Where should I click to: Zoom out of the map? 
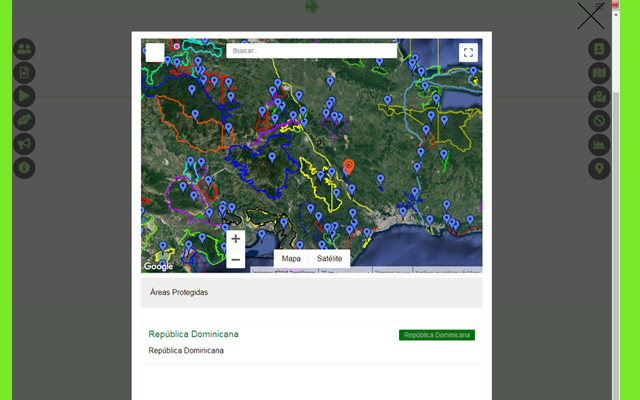[235, 260]
